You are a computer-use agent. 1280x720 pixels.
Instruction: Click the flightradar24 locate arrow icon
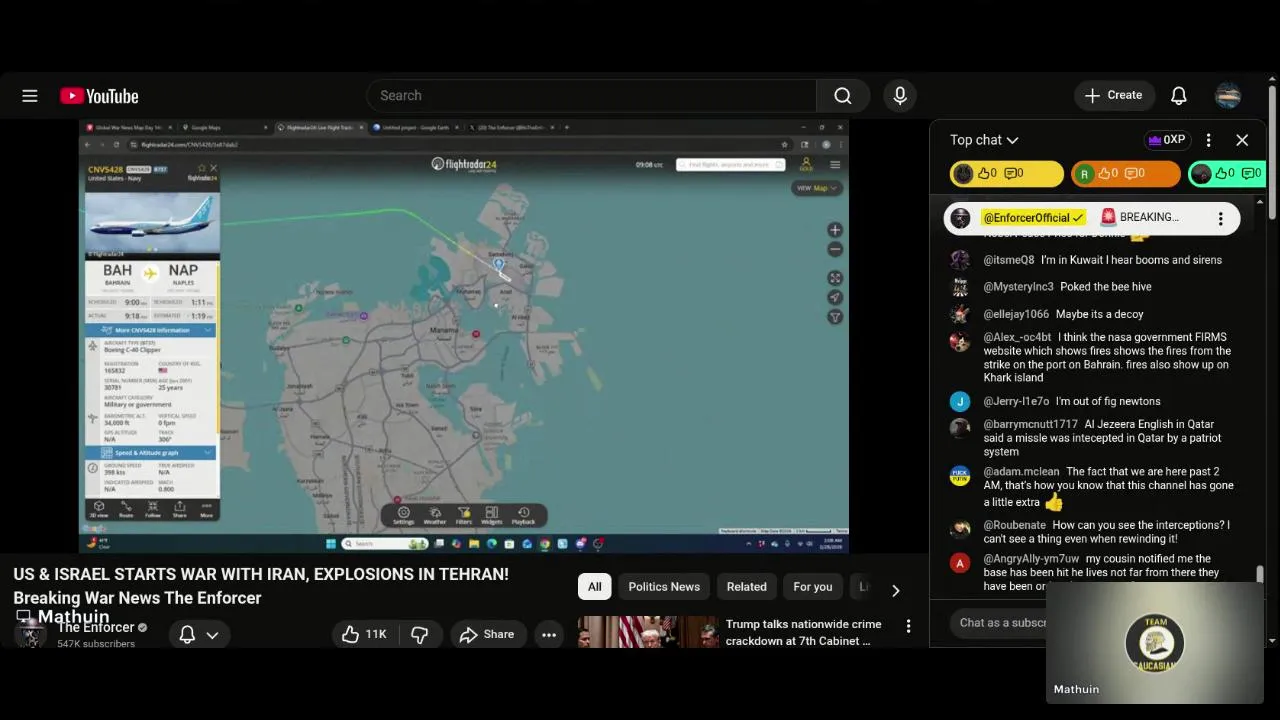(835, 297)
